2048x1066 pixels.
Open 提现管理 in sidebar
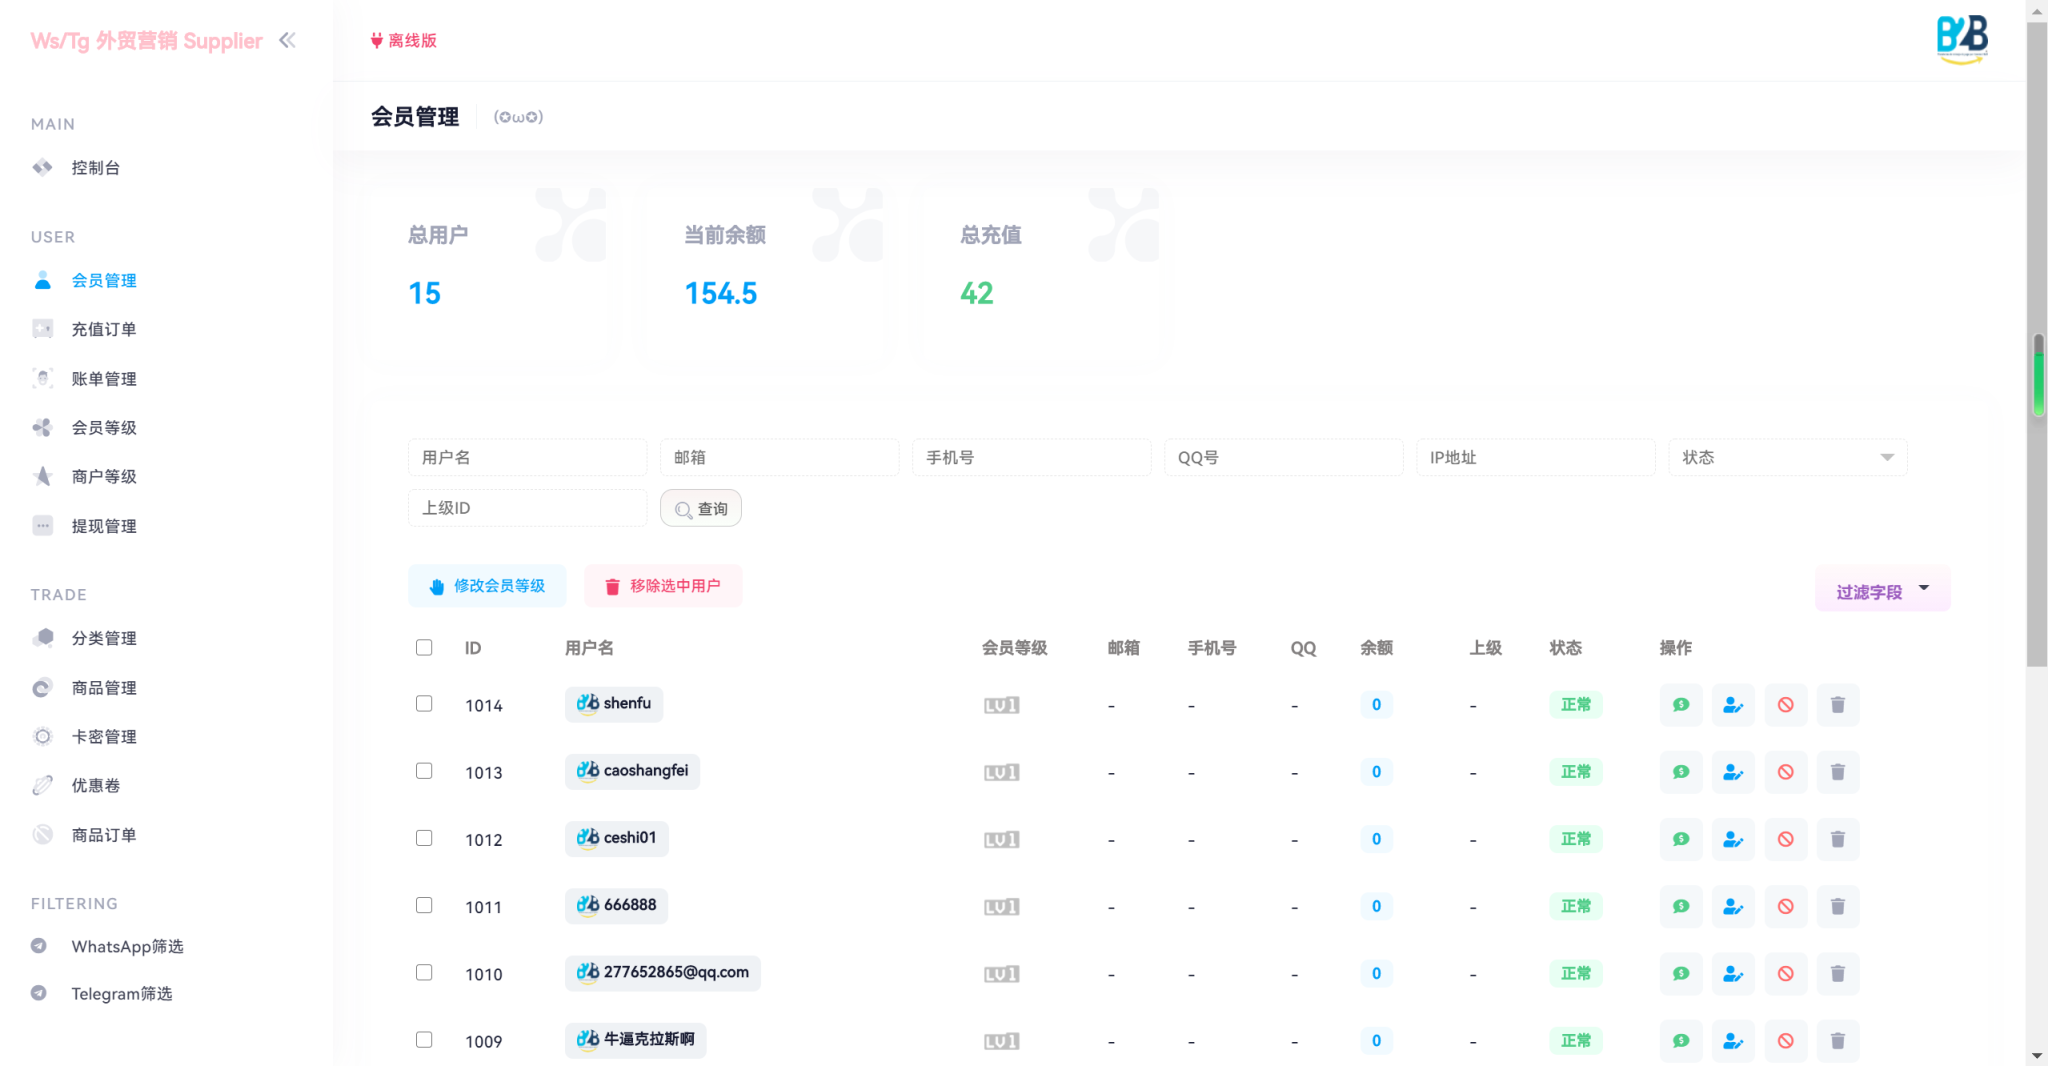103,526
